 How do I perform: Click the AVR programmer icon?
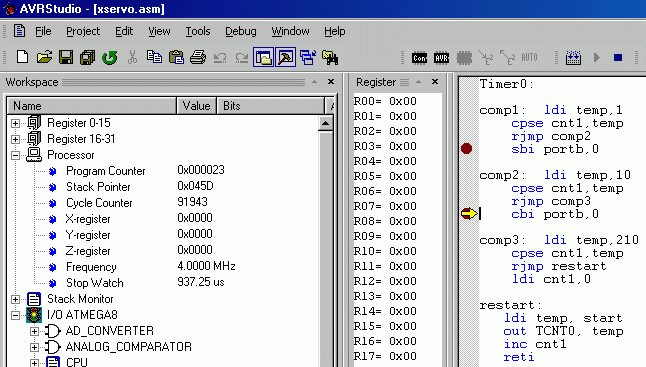[x=441, y=58]
